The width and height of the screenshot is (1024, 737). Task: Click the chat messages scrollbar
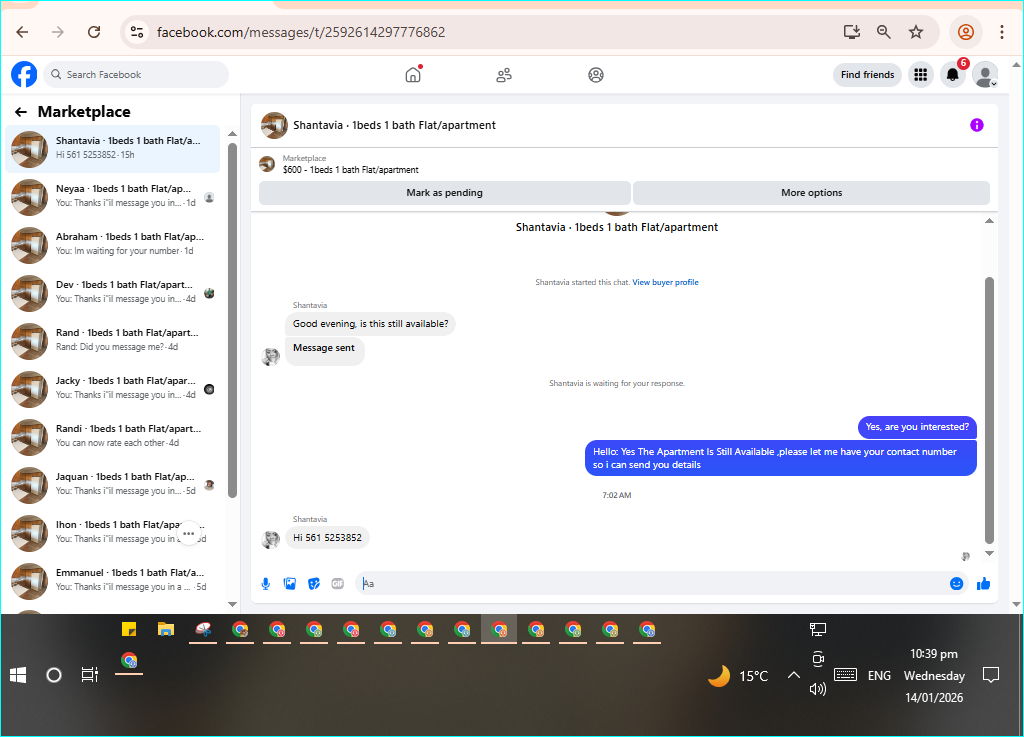click(x=989, y=410)
